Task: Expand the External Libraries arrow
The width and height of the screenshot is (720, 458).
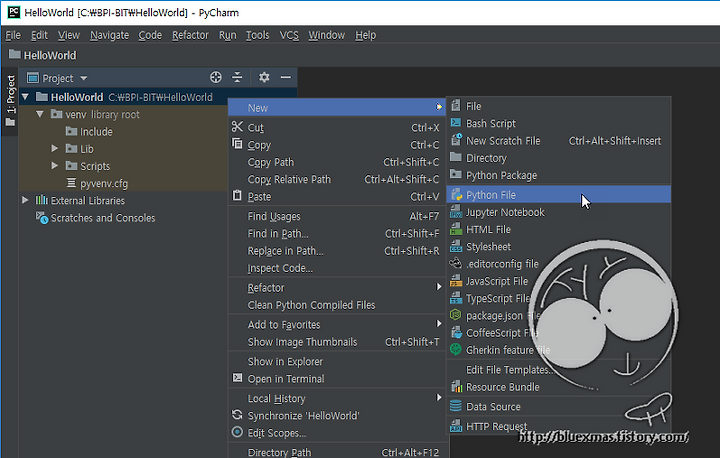Action: point(25,200)
